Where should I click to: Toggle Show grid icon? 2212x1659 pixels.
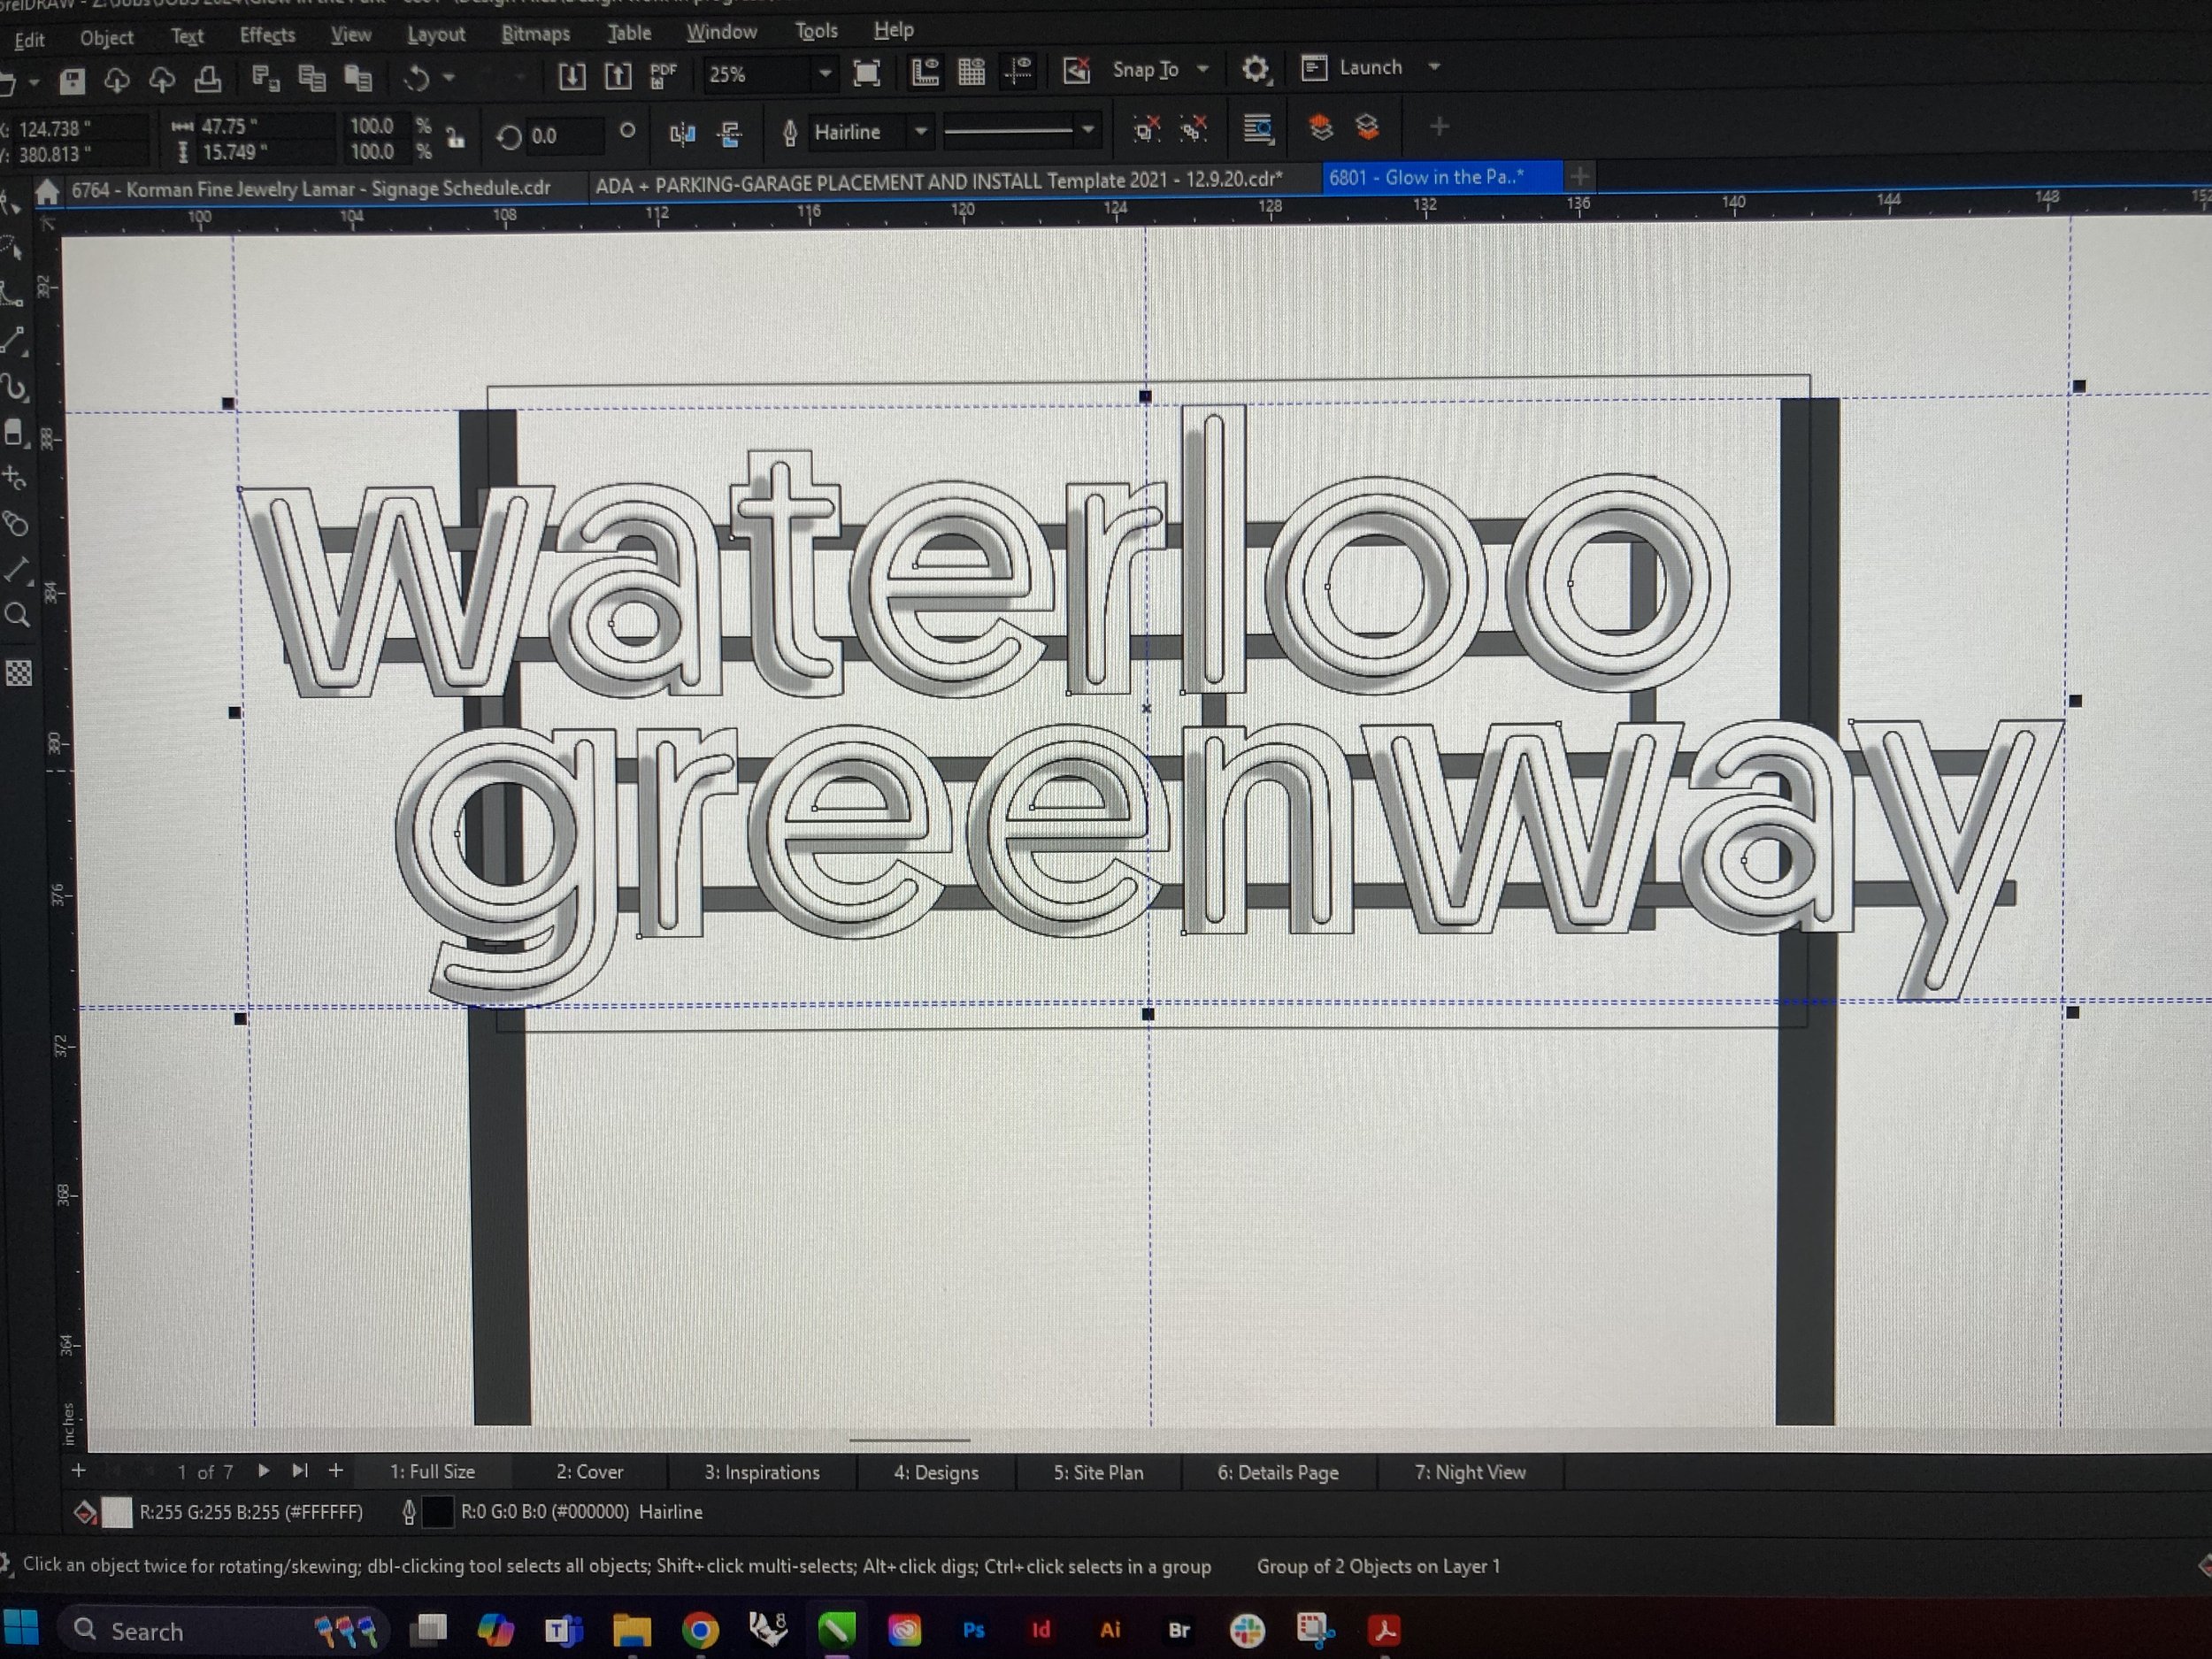click(x=971, y=72)
